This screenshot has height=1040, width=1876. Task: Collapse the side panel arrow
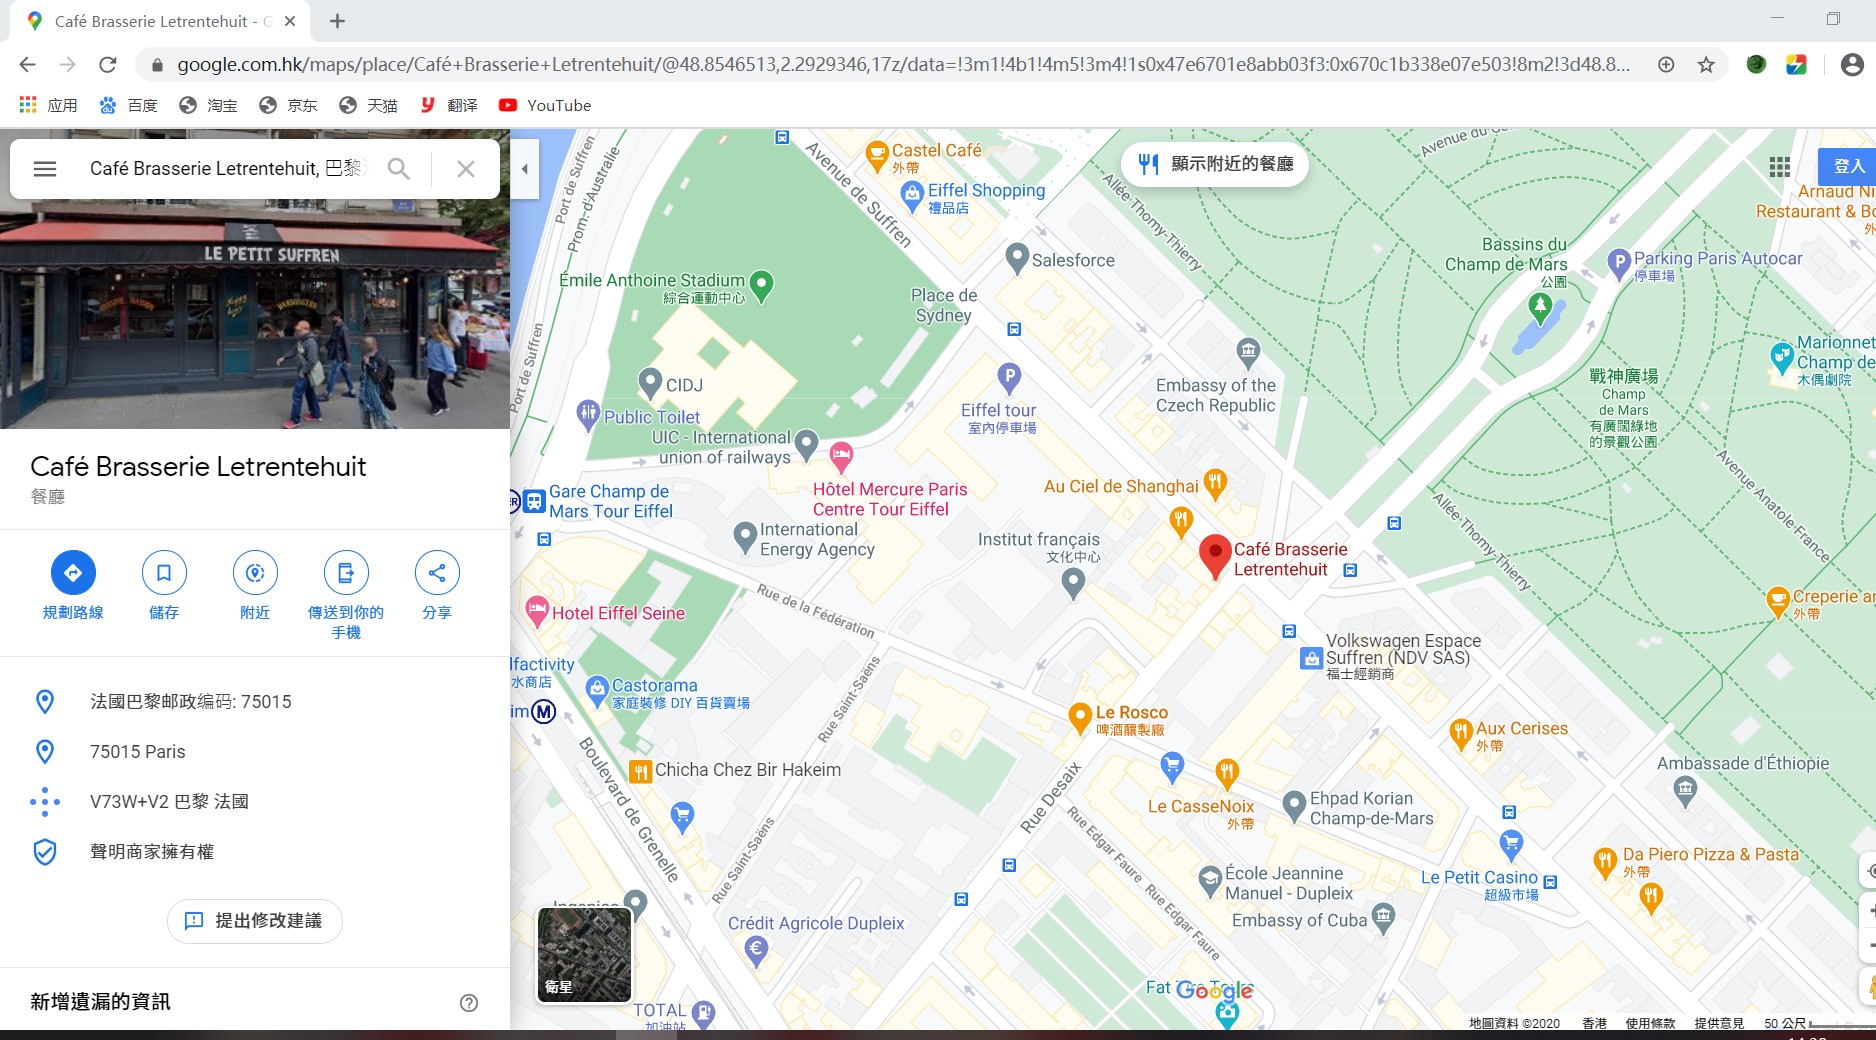coord(524,169)
